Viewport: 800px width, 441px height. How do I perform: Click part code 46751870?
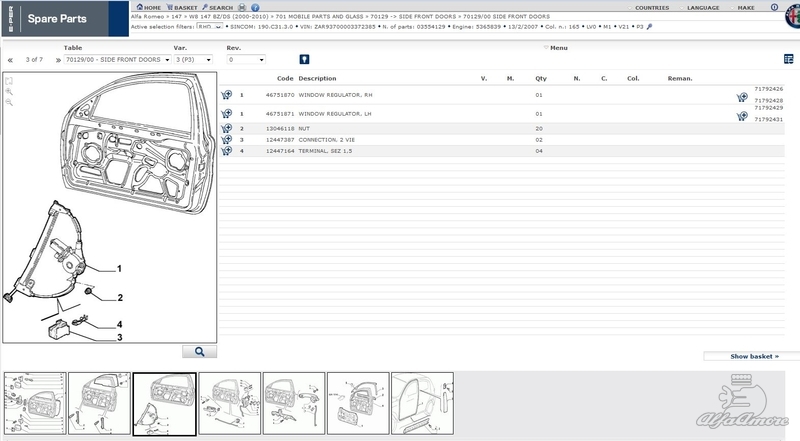[x=280, y=95]
